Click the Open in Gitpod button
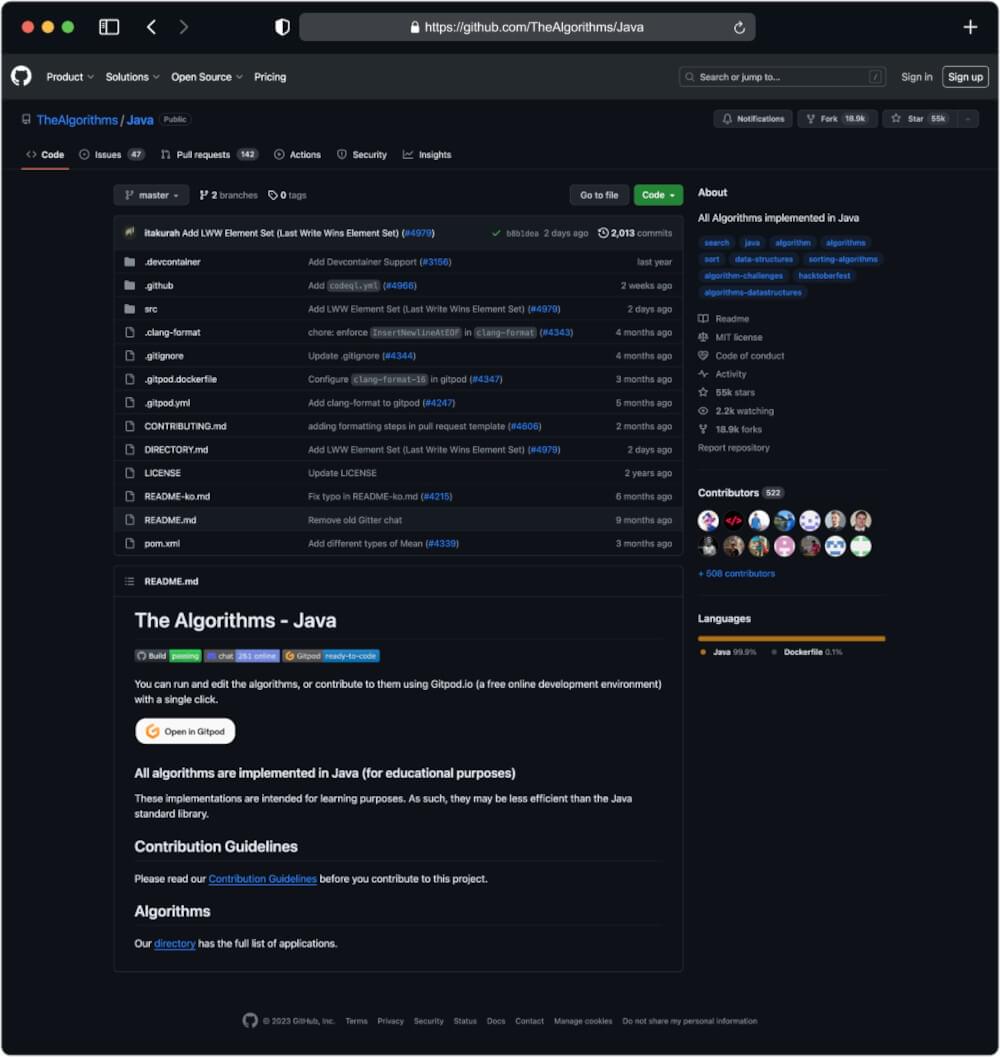 [x=185, y=731]
